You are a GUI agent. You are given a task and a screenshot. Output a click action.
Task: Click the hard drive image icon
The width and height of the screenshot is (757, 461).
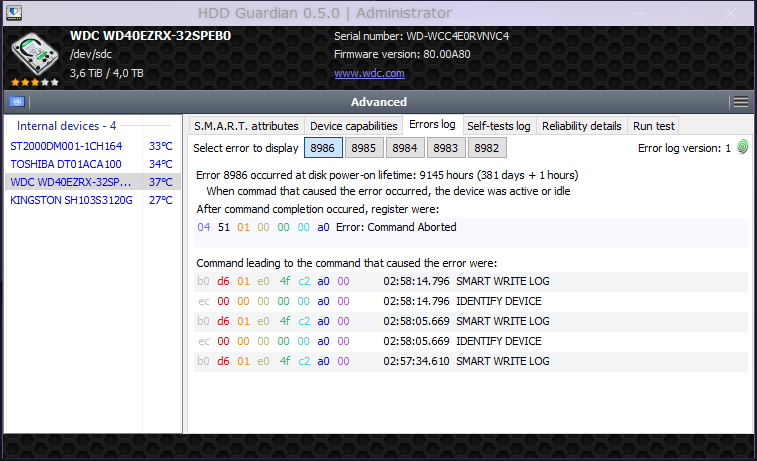point(34,53)
